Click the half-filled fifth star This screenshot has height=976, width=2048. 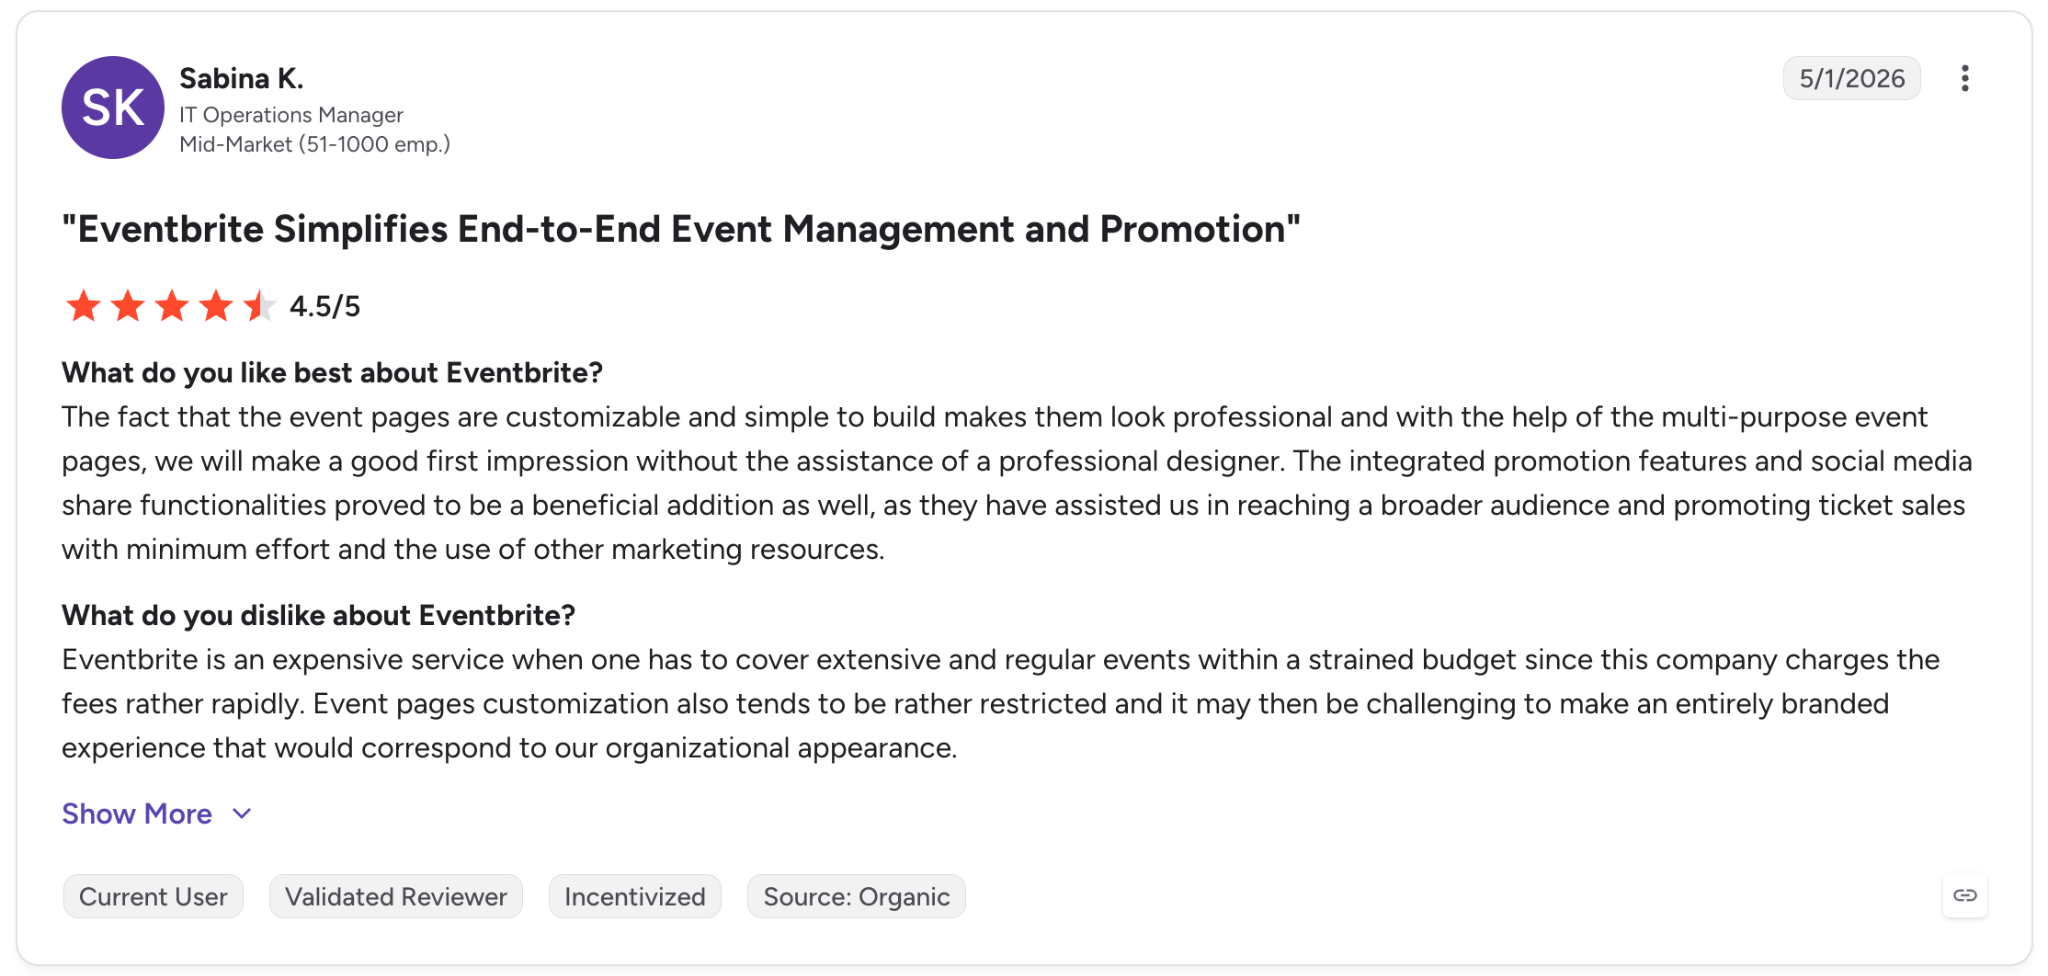[x=259, y=306]
